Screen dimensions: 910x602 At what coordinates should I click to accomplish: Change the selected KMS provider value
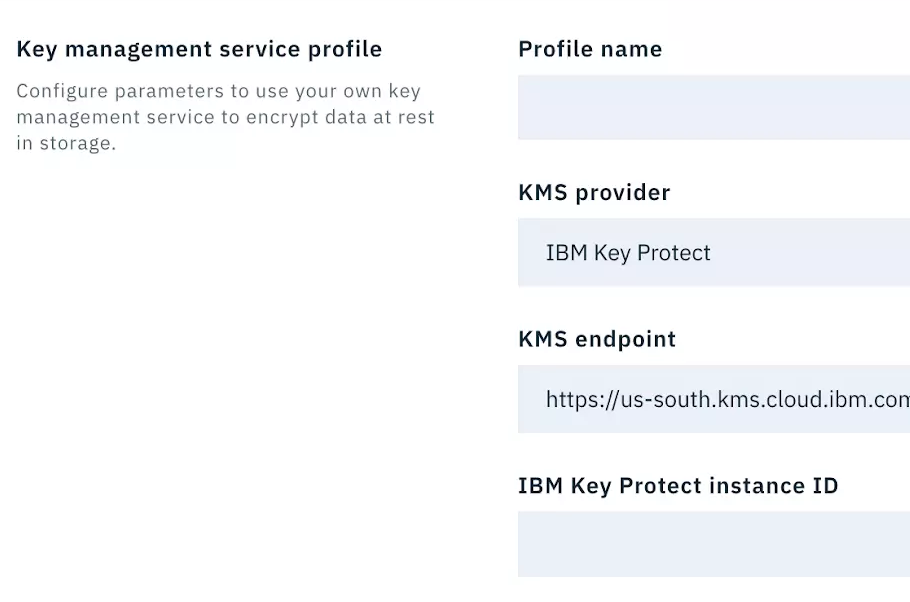700,252
